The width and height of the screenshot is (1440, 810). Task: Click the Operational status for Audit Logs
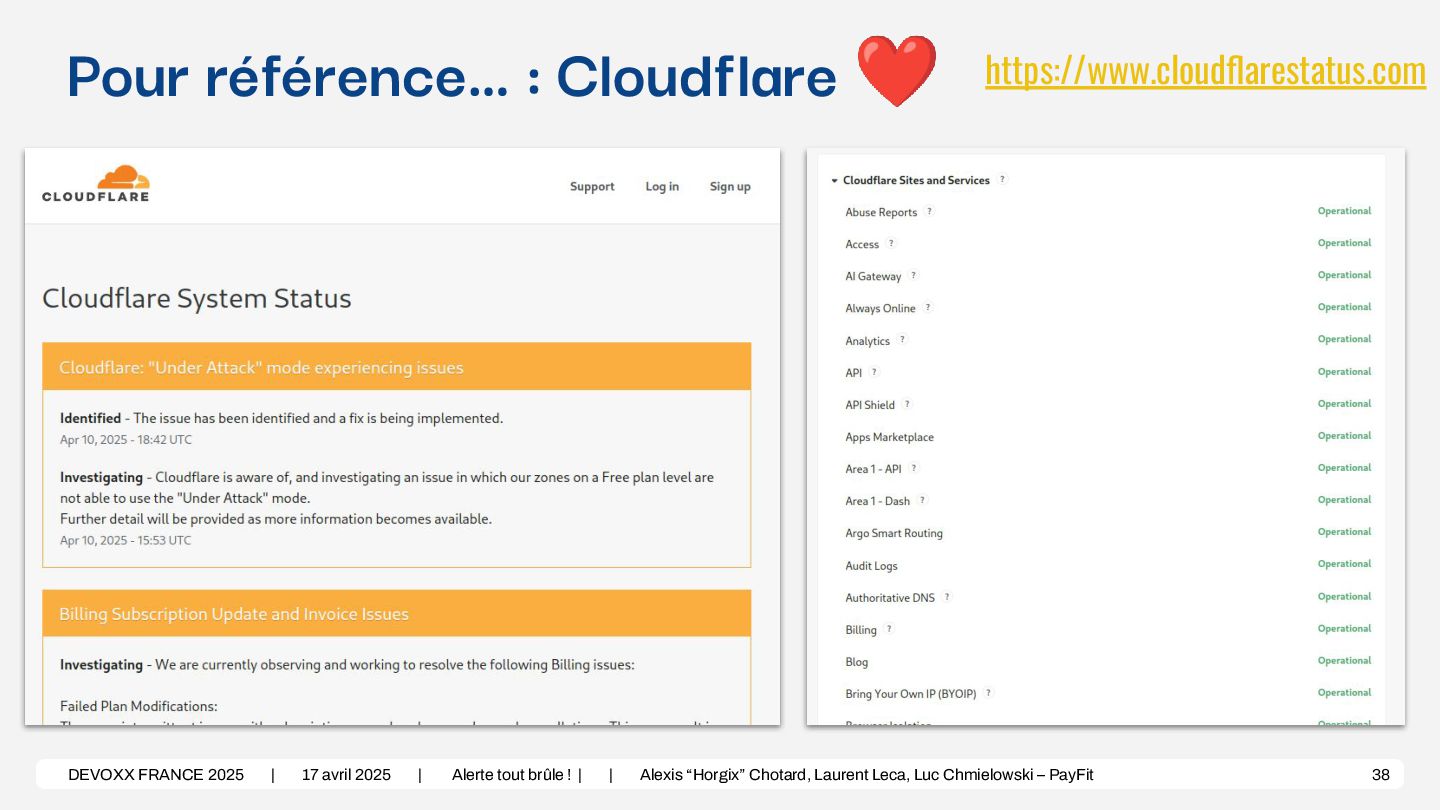pos(1344,564)
